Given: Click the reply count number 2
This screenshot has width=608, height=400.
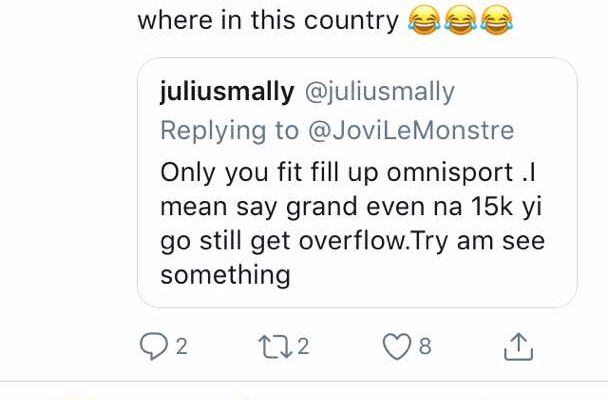Looking at the screenshot, I should point(182,347).
